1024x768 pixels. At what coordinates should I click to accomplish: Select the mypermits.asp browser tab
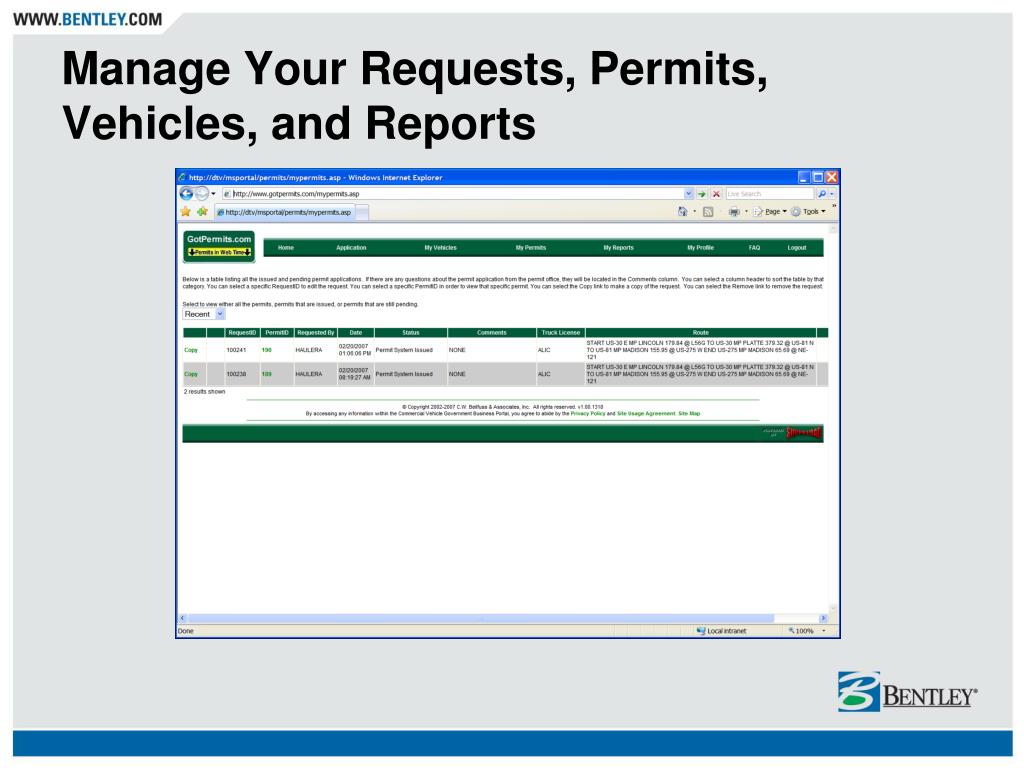click(x=284, y=212)
